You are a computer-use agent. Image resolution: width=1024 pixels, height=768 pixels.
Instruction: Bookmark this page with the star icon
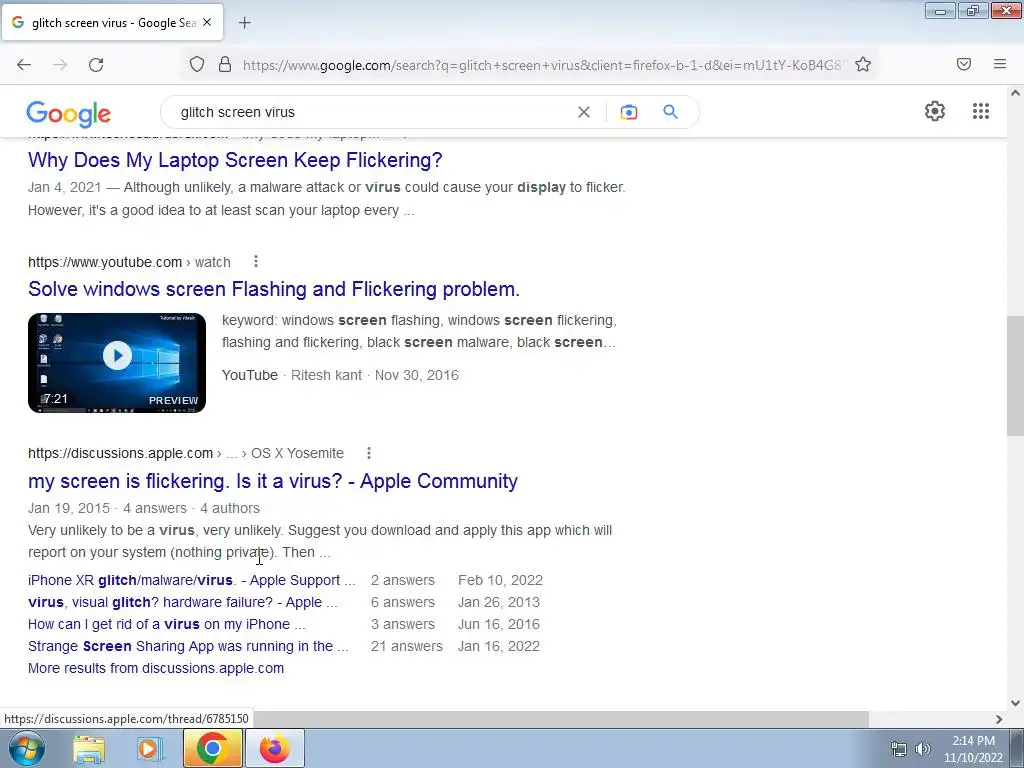(863, 64)
